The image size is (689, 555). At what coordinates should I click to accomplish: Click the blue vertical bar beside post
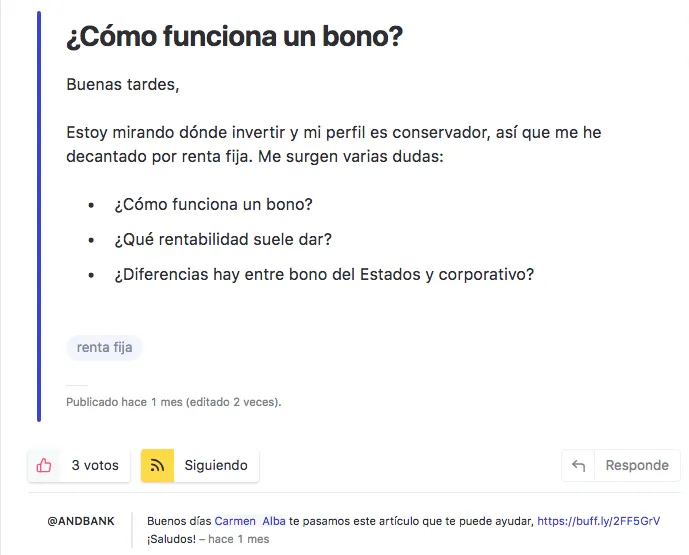point(39,216)
